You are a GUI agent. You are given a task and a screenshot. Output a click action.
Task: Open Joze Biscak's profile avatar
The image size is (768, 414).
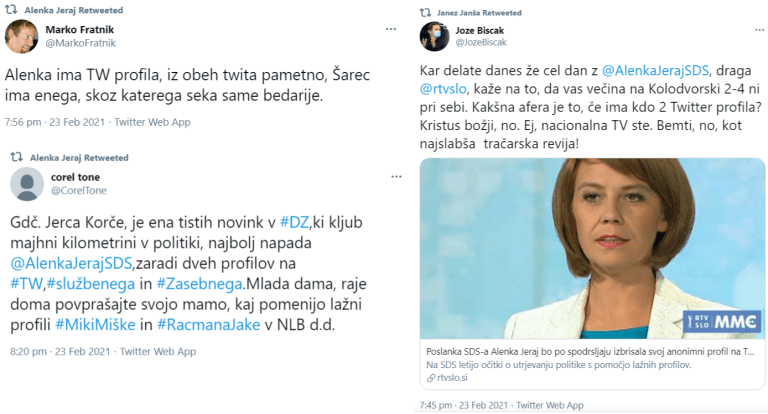coord(433,37)
